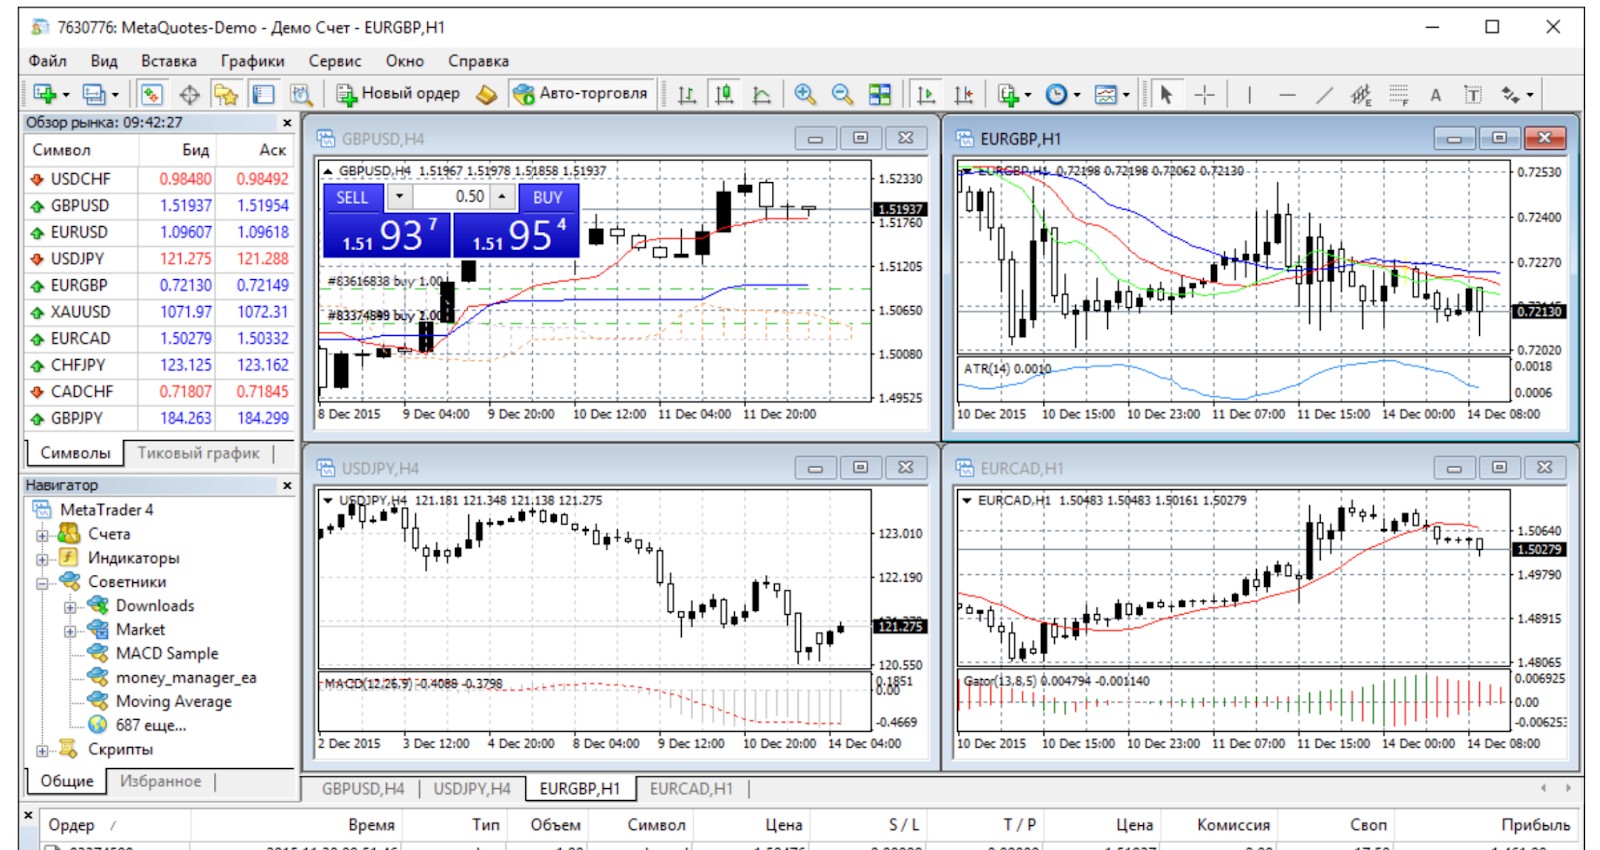Toggle the Chart Shift icon
Viewport: 1600px width, 850px height.
pos(963,94)
